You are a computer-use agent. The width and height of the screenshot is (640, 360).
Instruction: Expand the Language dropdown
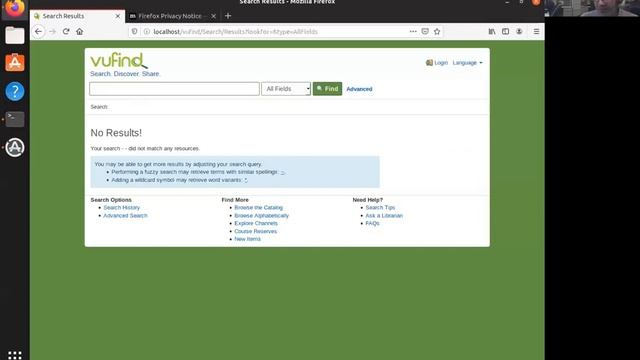pyautogui.click(x=467, y=62)
